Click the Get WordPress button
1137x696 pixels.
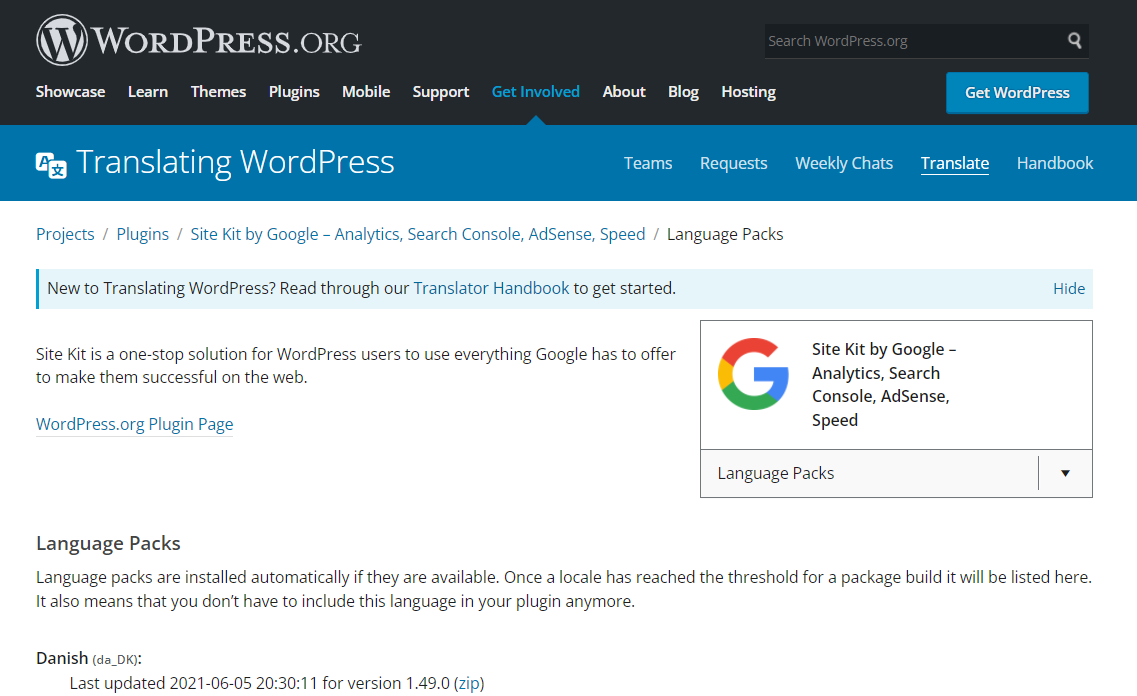[1017, 93]
